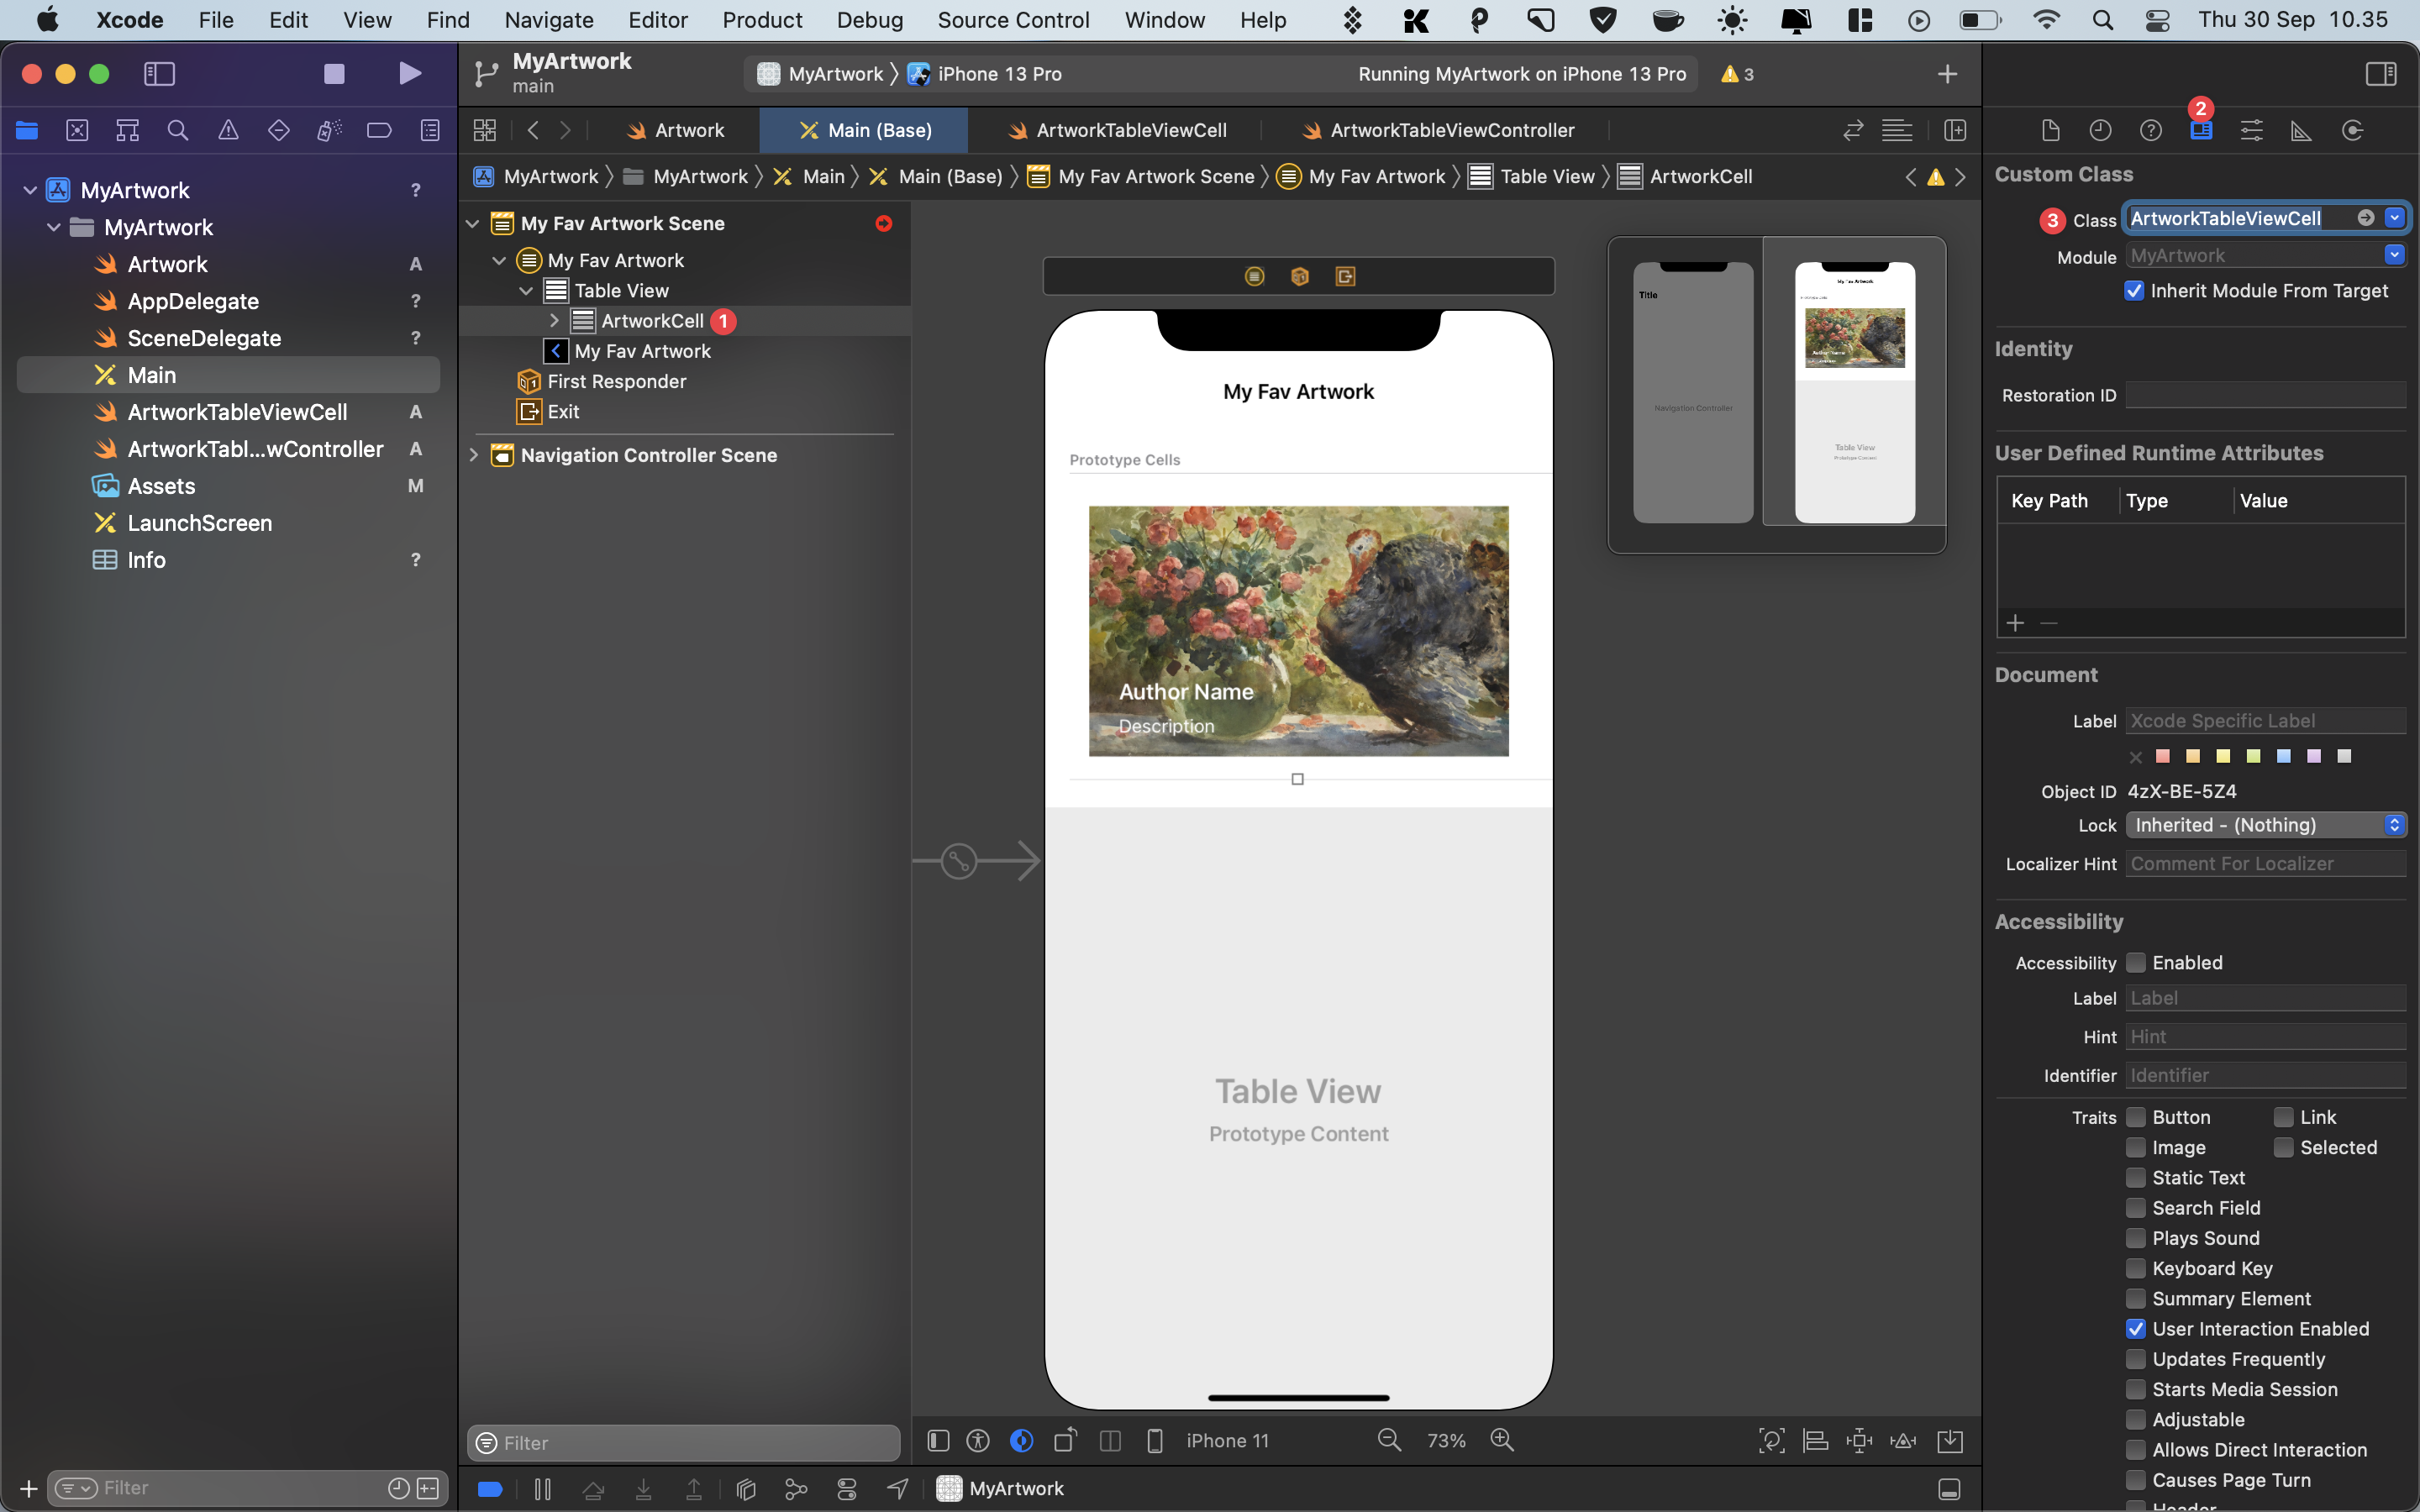This screenshot has height=1512, width=2420.
Task: Open the Issue navigator warning icon
Action: point(228,130)
